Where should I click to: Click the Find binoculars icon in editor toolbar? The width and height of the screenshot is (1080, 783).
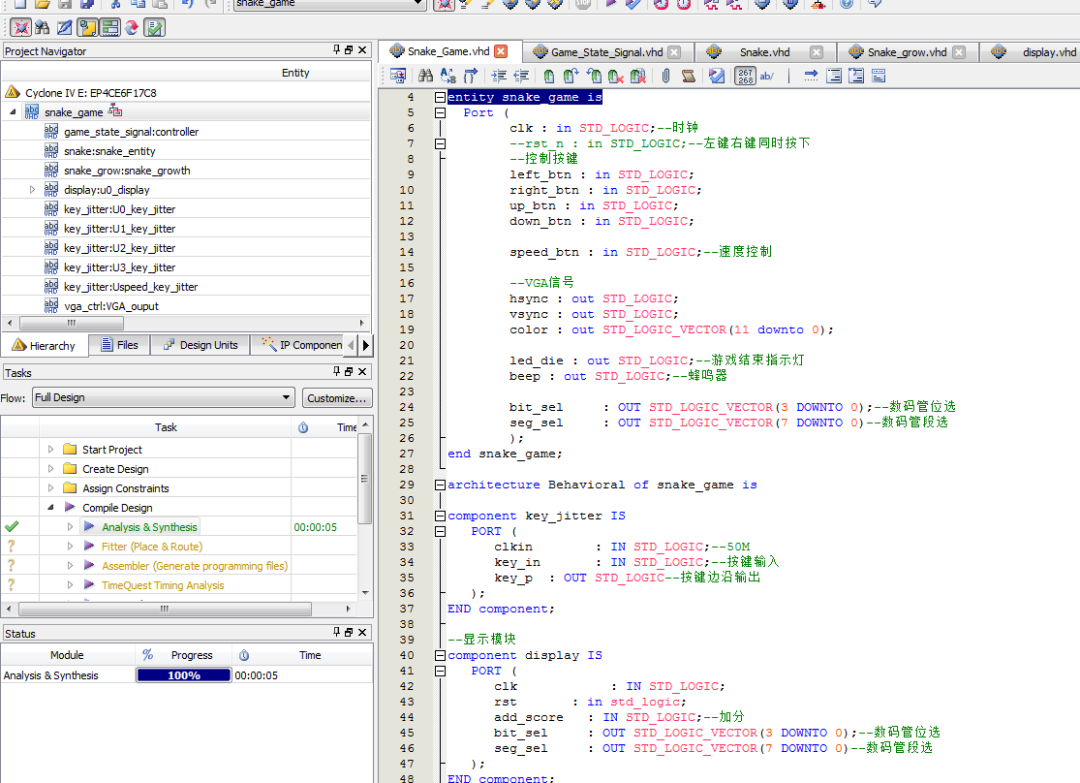tap(425, 76)
